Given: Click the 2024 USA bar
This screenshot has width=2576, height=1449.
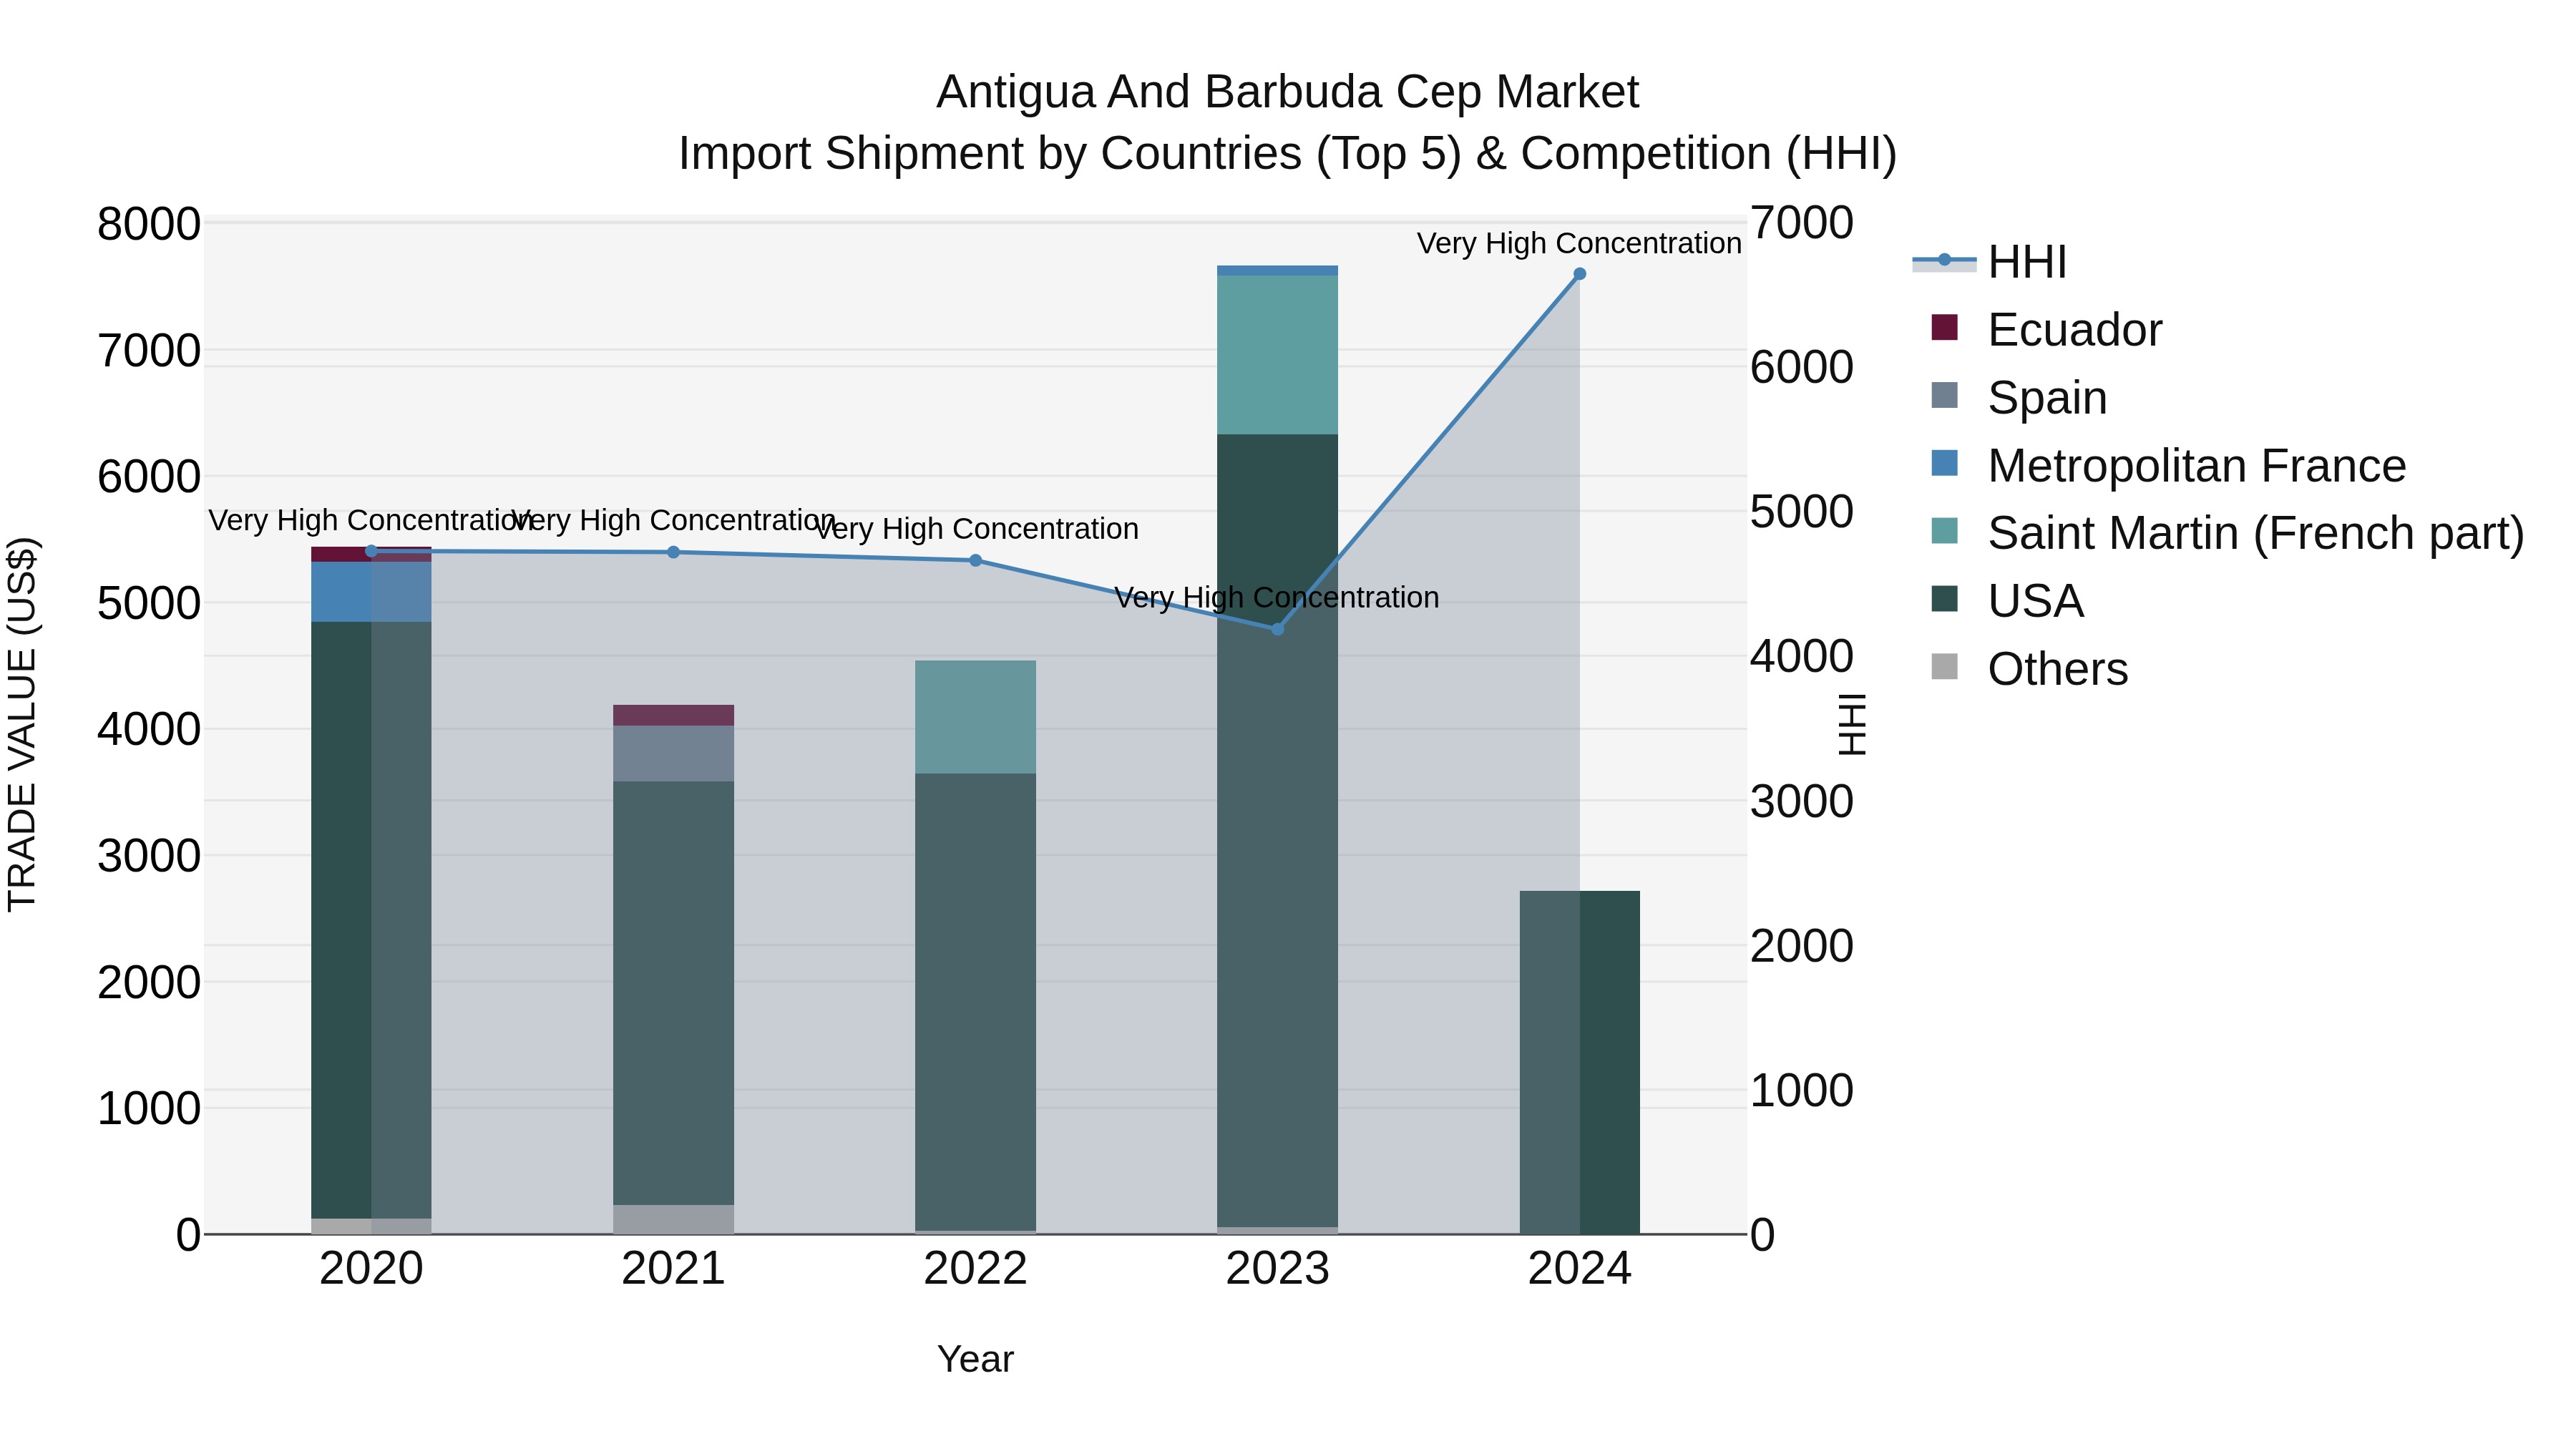Looking at the screenshot, I should click(x=1580, y=1062).
